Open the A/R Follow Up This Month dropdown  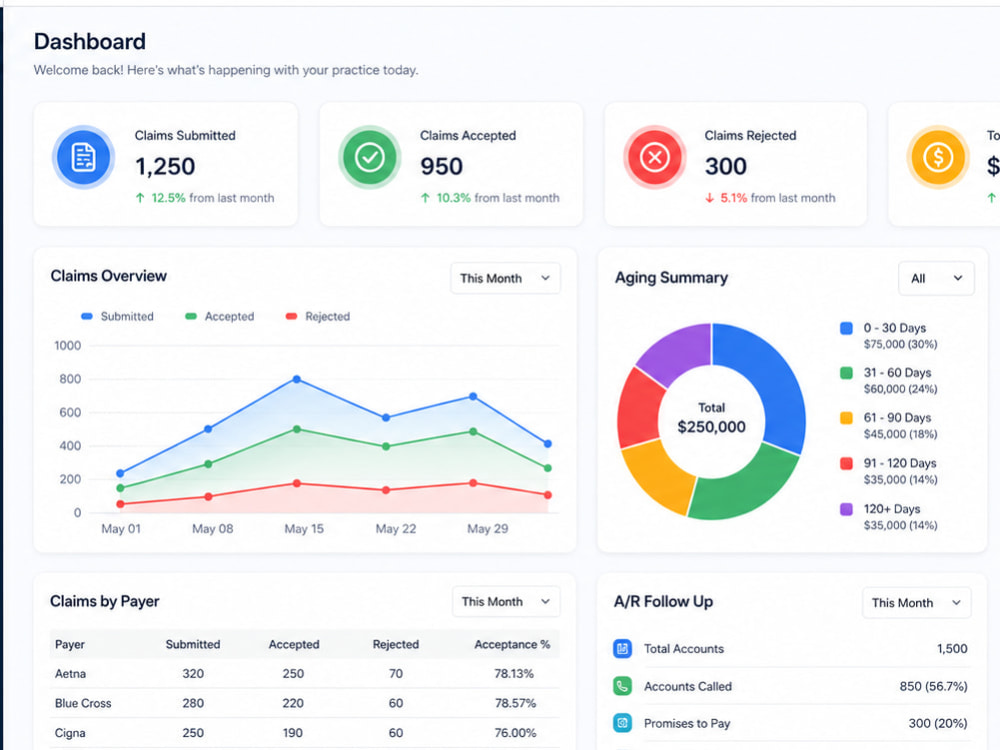pos(916,603)
